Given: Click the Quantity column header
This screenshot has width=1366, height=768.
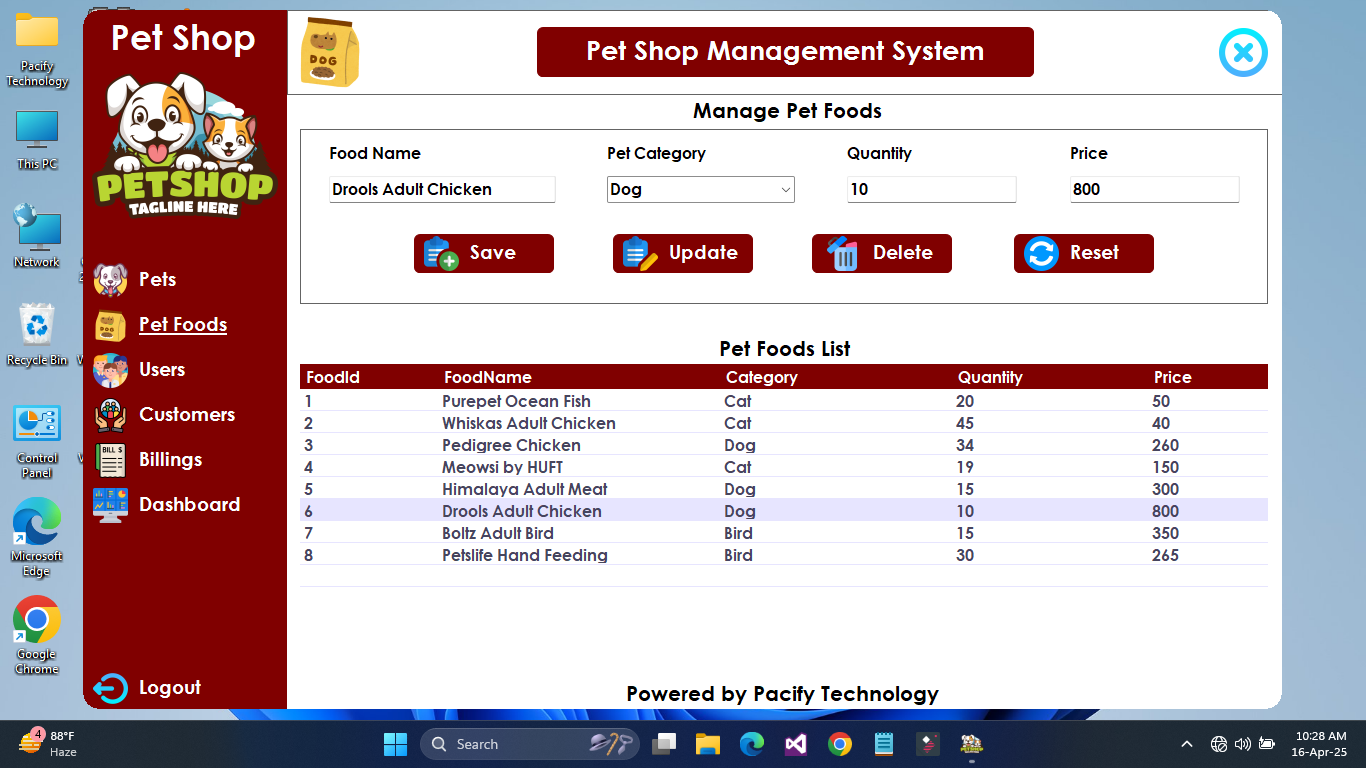Looking at the screenshot, I should (990, 377).
